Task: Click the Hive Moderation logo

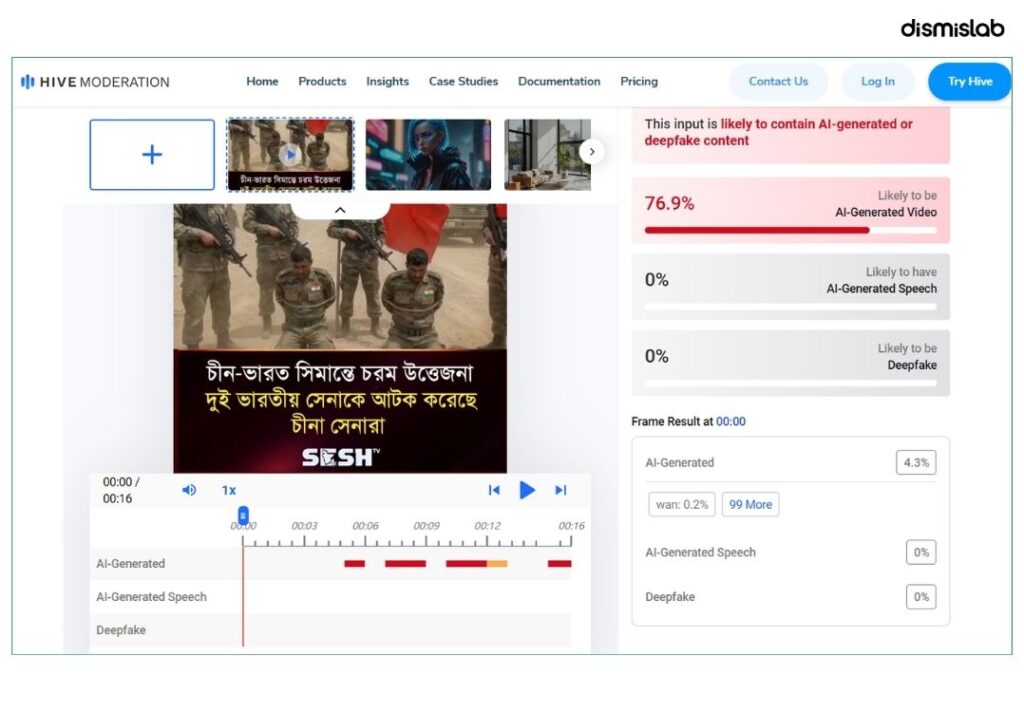Action: 95,82
